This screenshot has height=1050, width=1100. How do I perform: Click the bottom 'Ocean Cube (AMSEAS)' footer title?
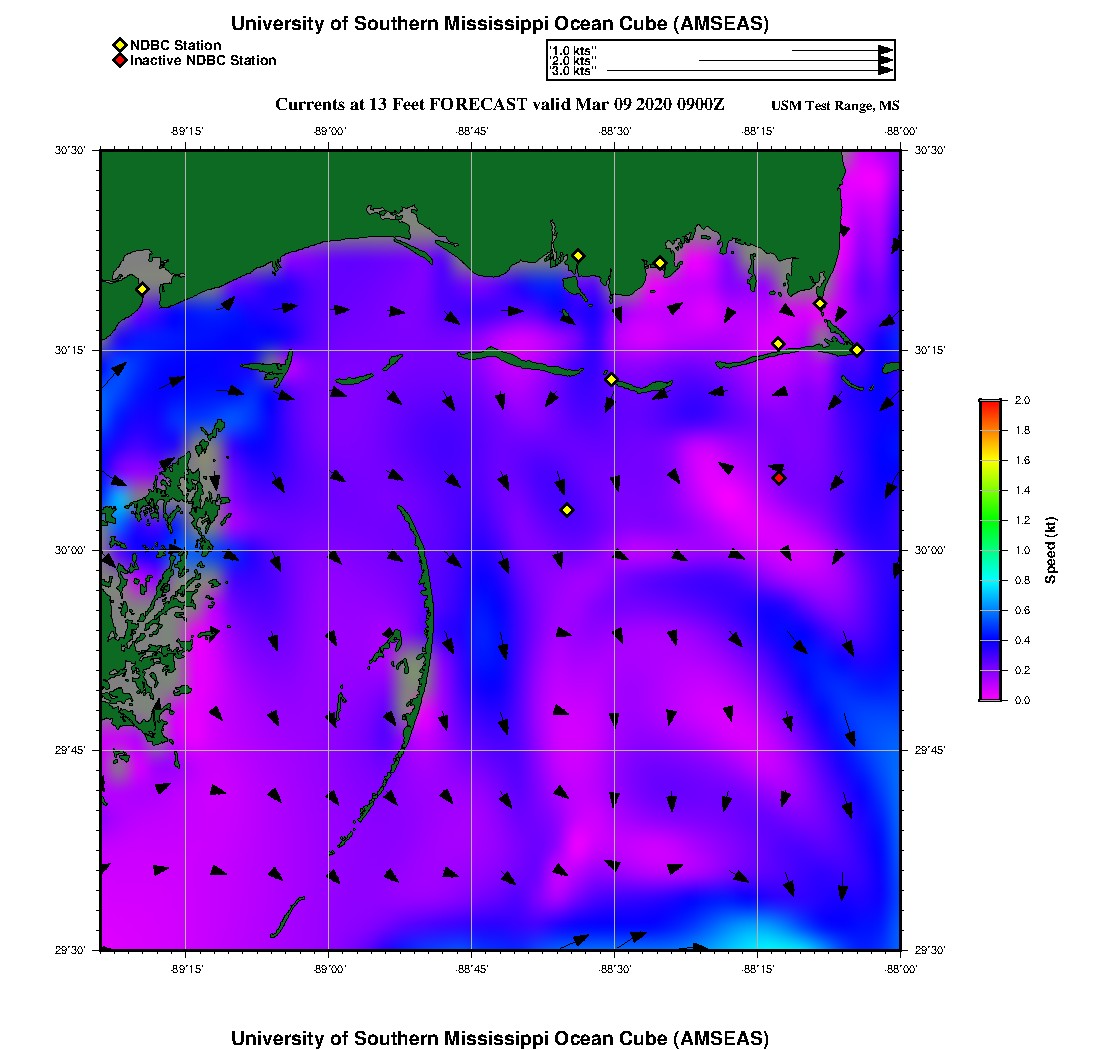(500, 1038)
